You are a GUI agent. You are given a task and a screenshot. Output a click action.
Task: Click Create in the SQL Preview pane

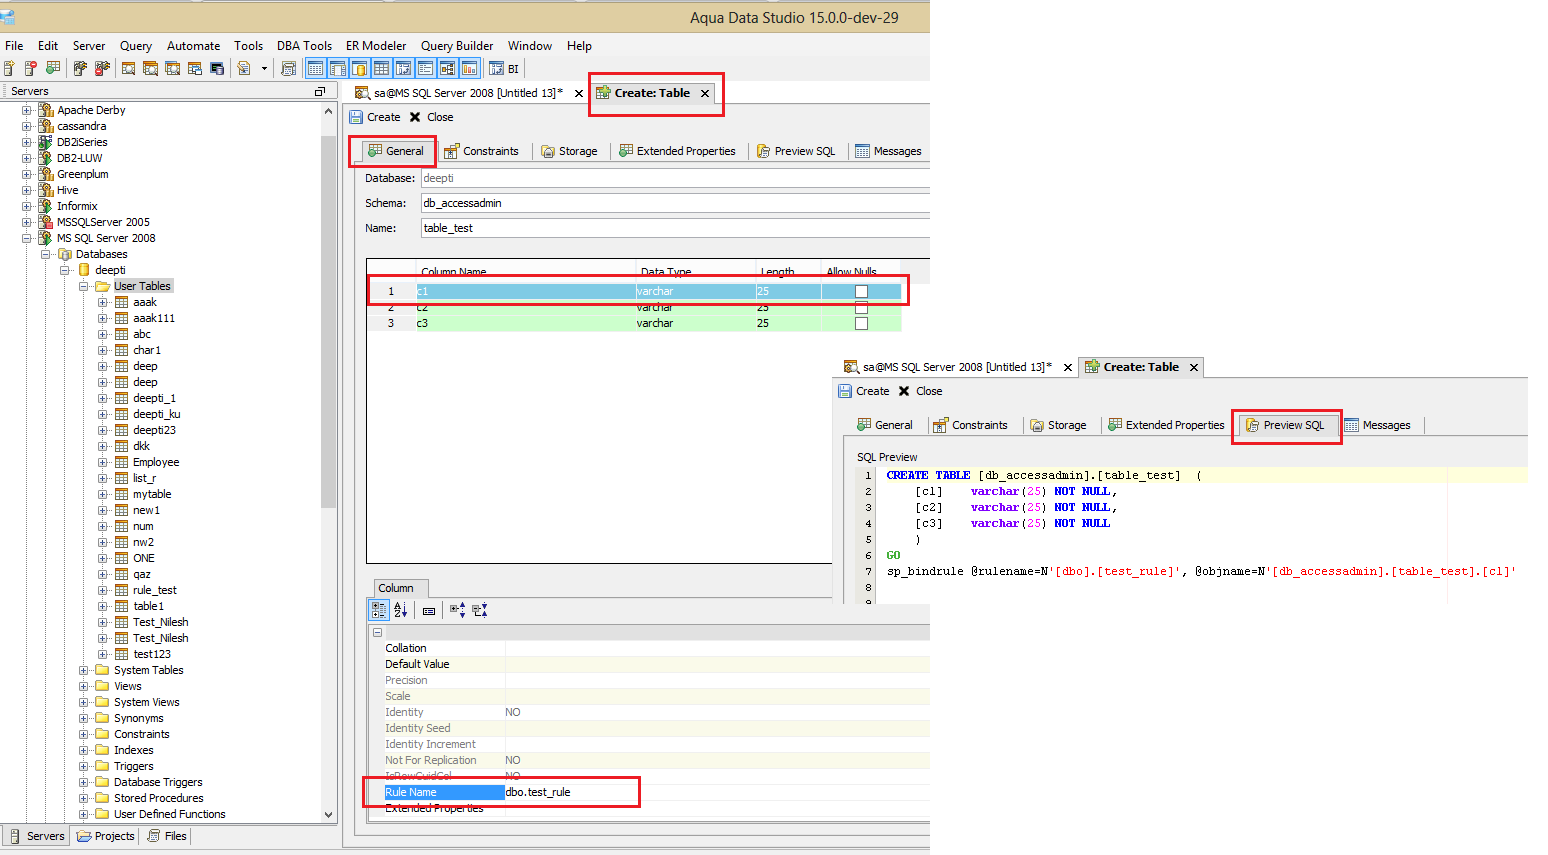coord(864,391)
